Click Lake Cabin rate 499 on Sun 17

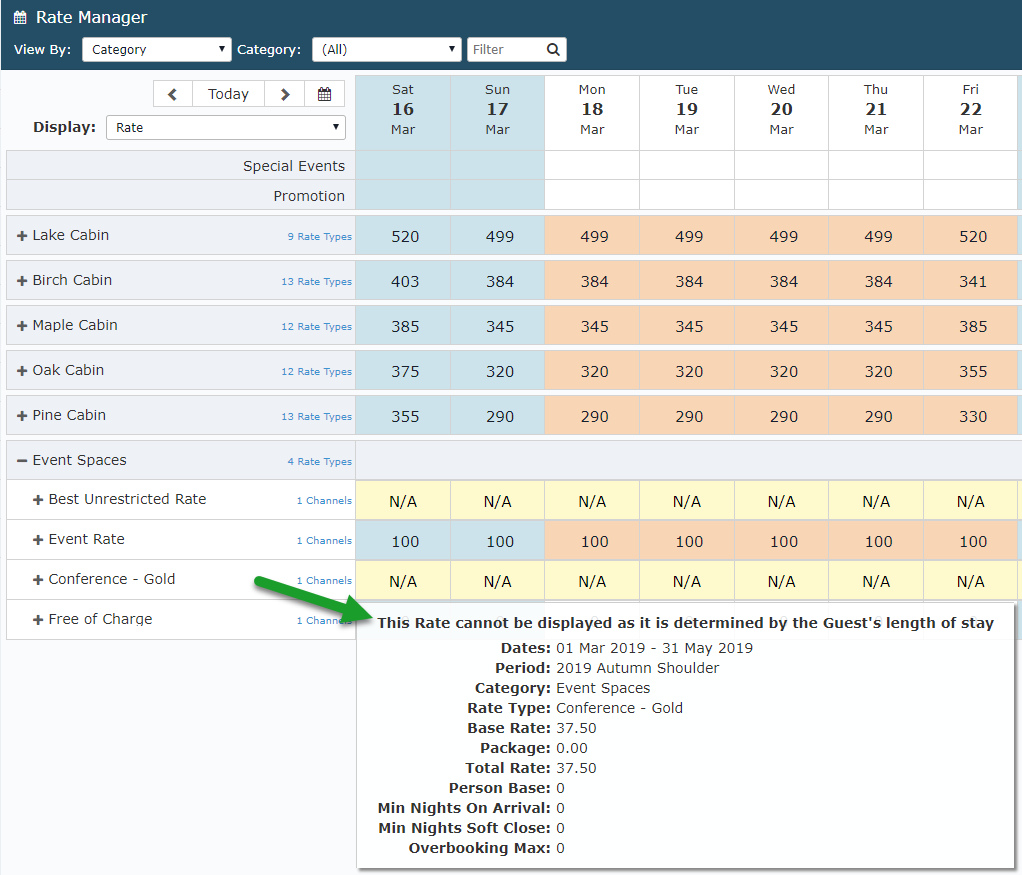tap(497, 236)
